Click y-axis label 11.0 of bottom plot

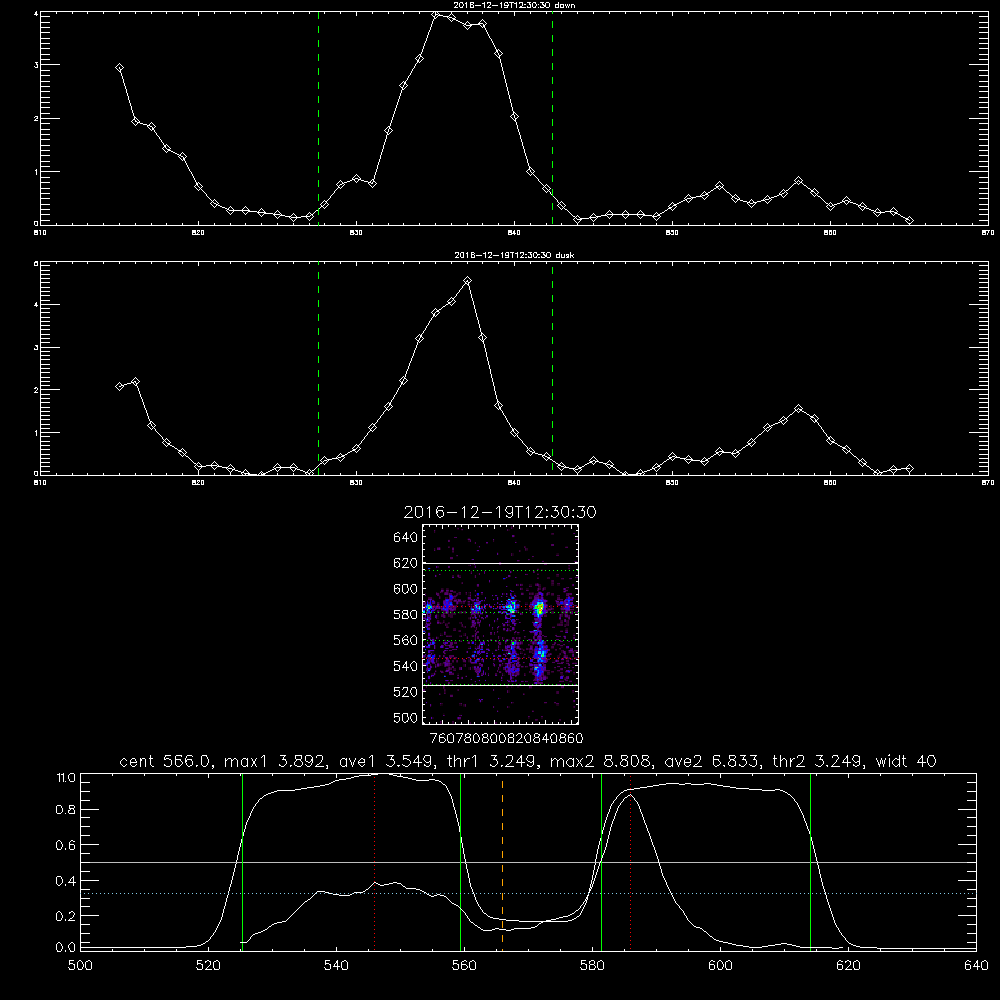66,778
